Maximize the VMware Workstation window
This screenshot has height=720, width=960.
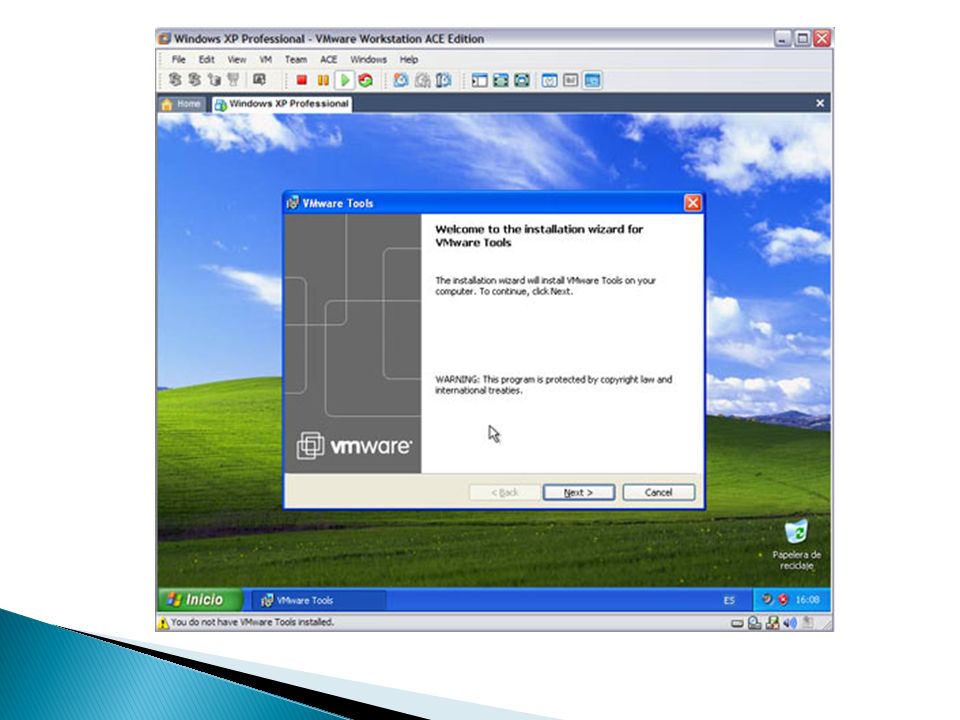click(802, 39)
